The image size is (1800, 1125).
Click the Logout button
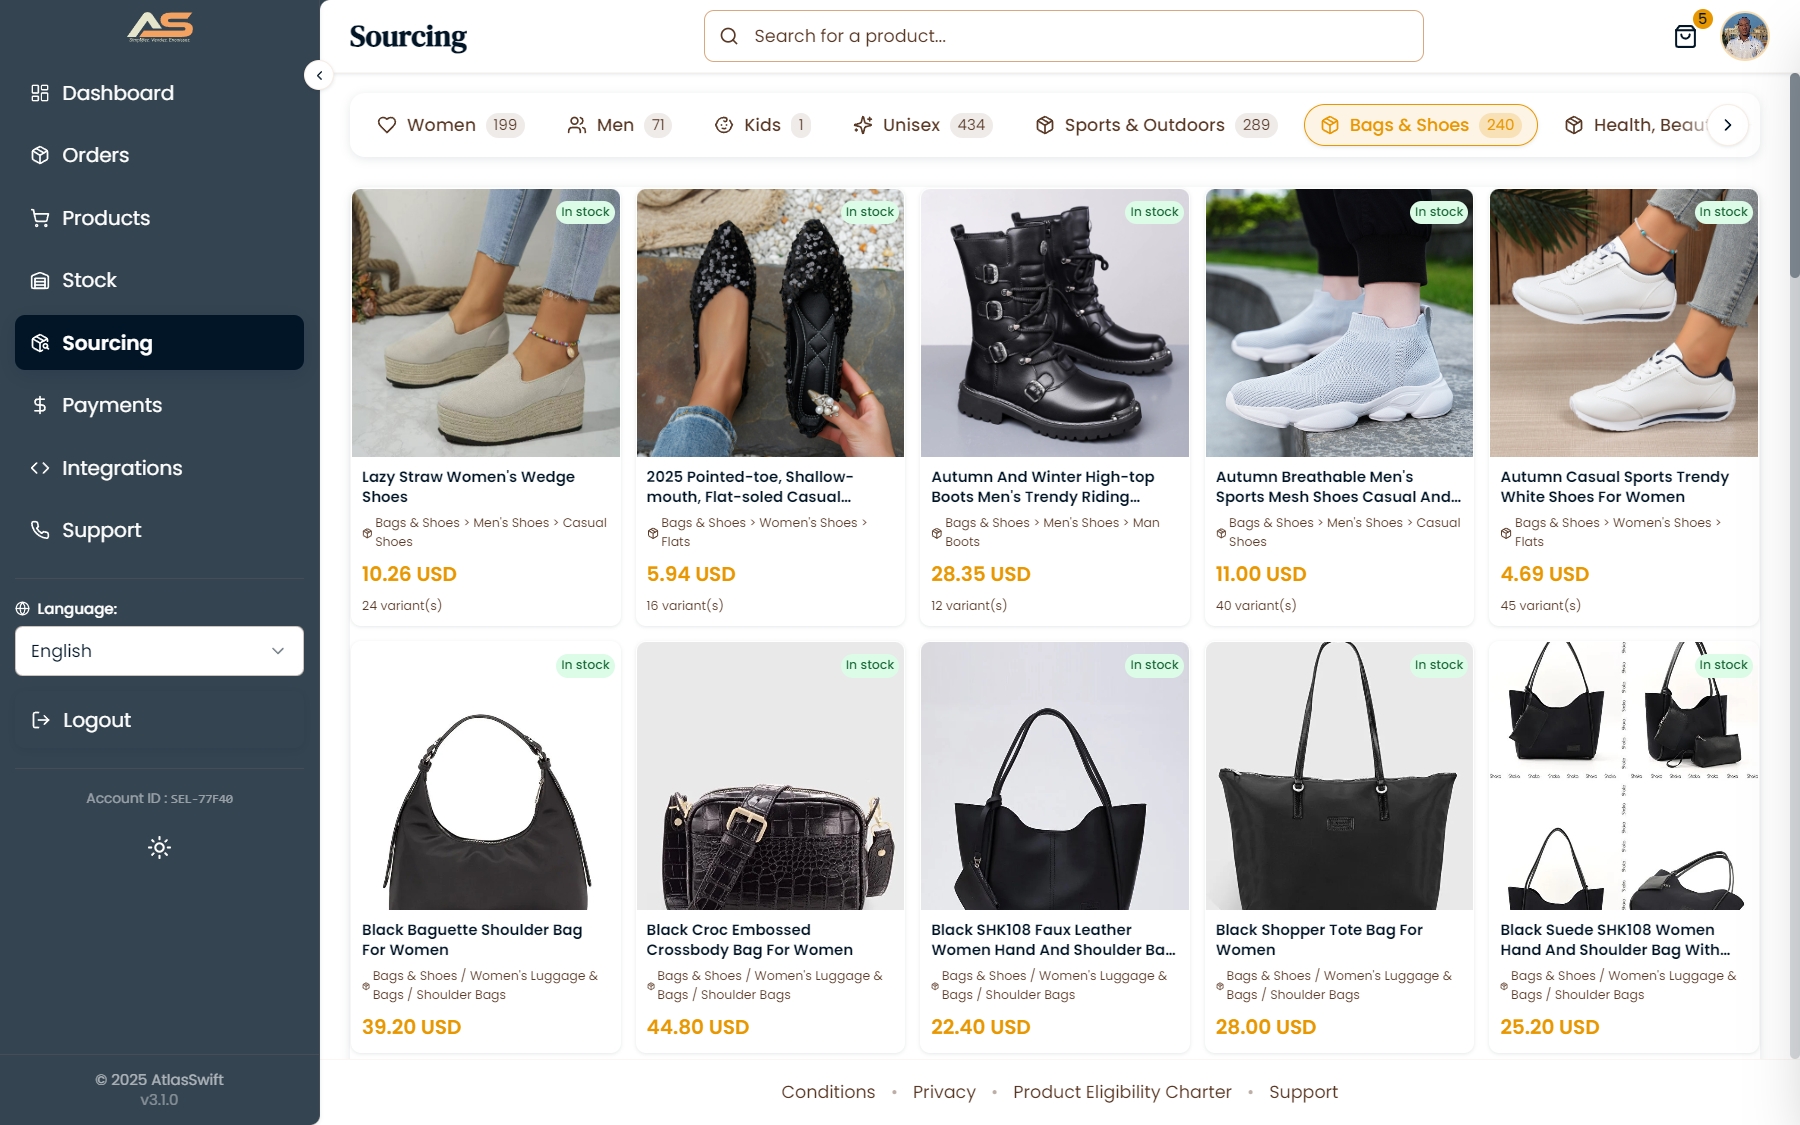(96, 720)
